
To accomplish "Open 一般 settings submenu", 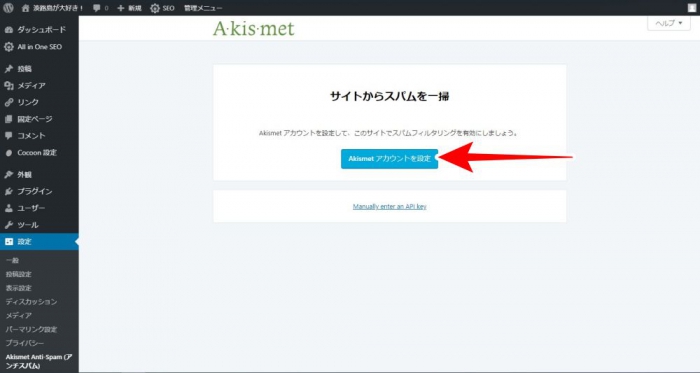I will [12, 261].
